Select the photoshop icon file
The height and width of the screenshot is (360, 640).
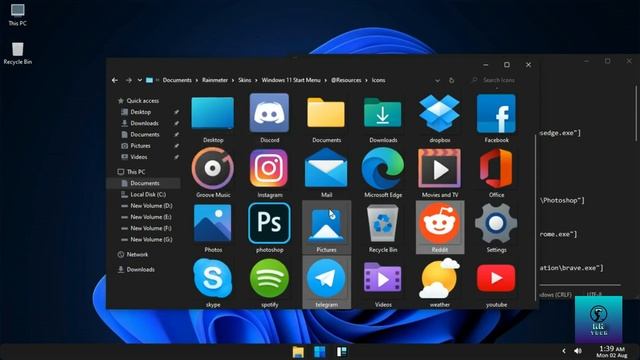(269, 227)
